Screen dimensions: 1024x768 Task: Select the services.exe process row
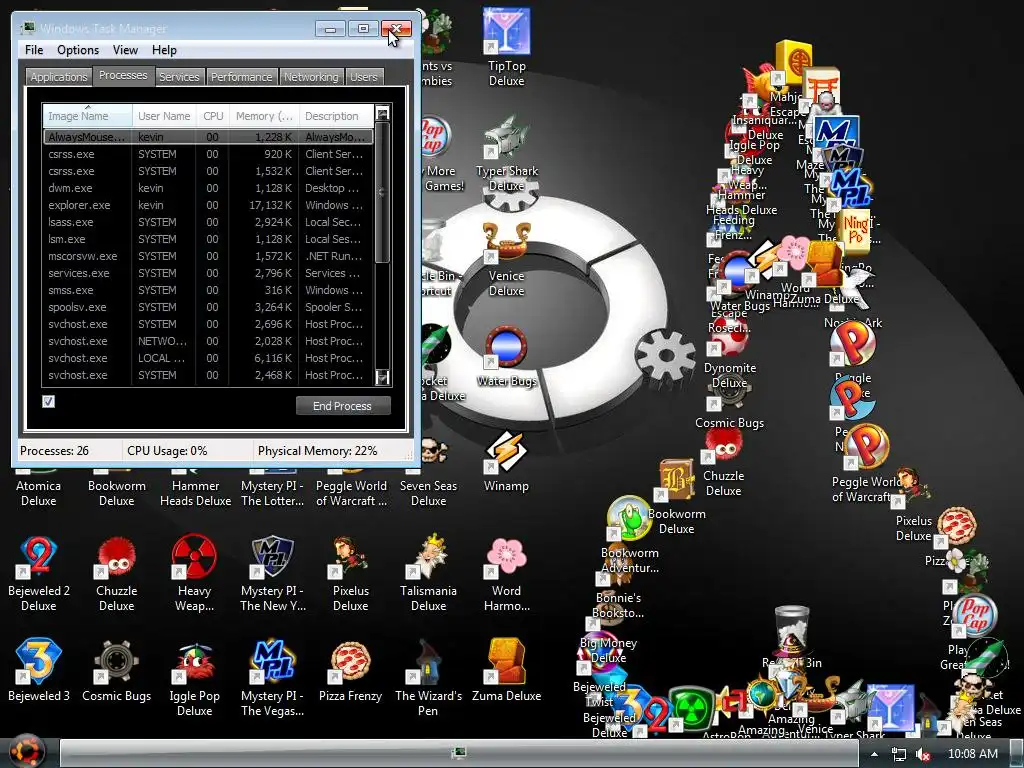[x=208, y=273]
